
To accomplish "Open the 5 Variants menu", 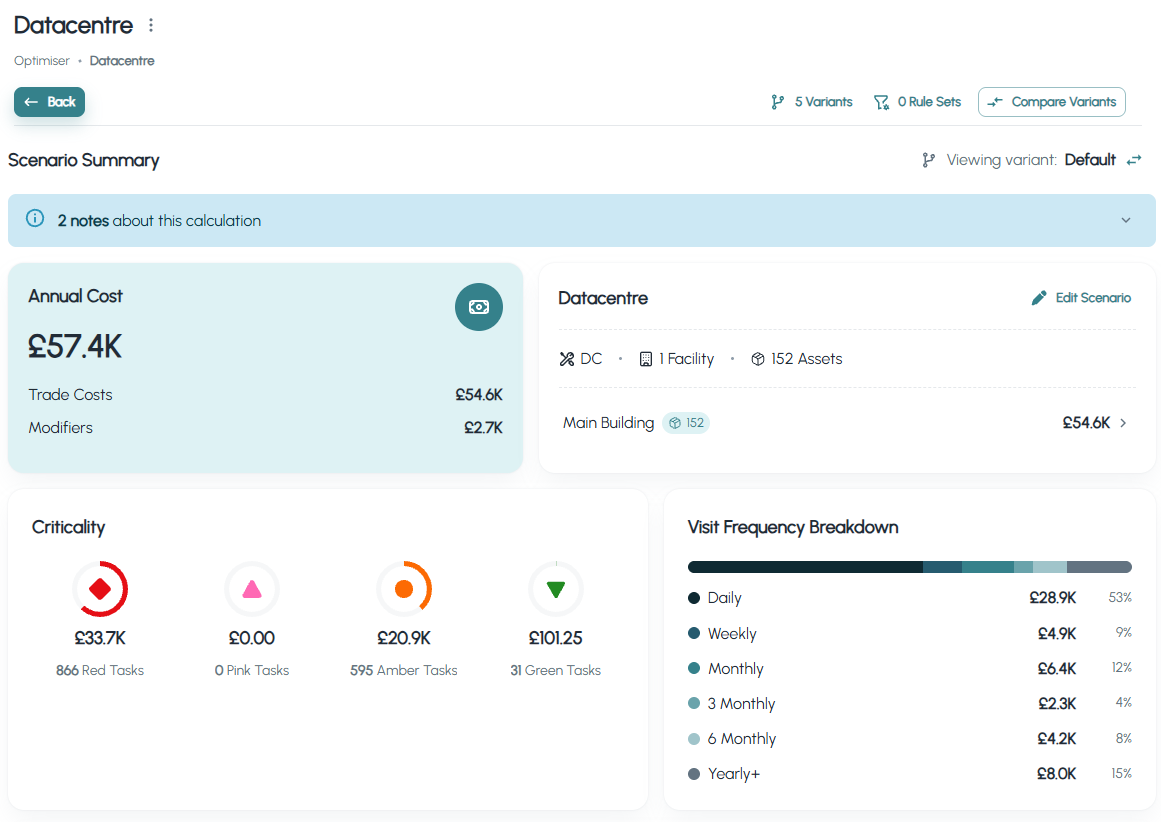I will pos(812,102).
